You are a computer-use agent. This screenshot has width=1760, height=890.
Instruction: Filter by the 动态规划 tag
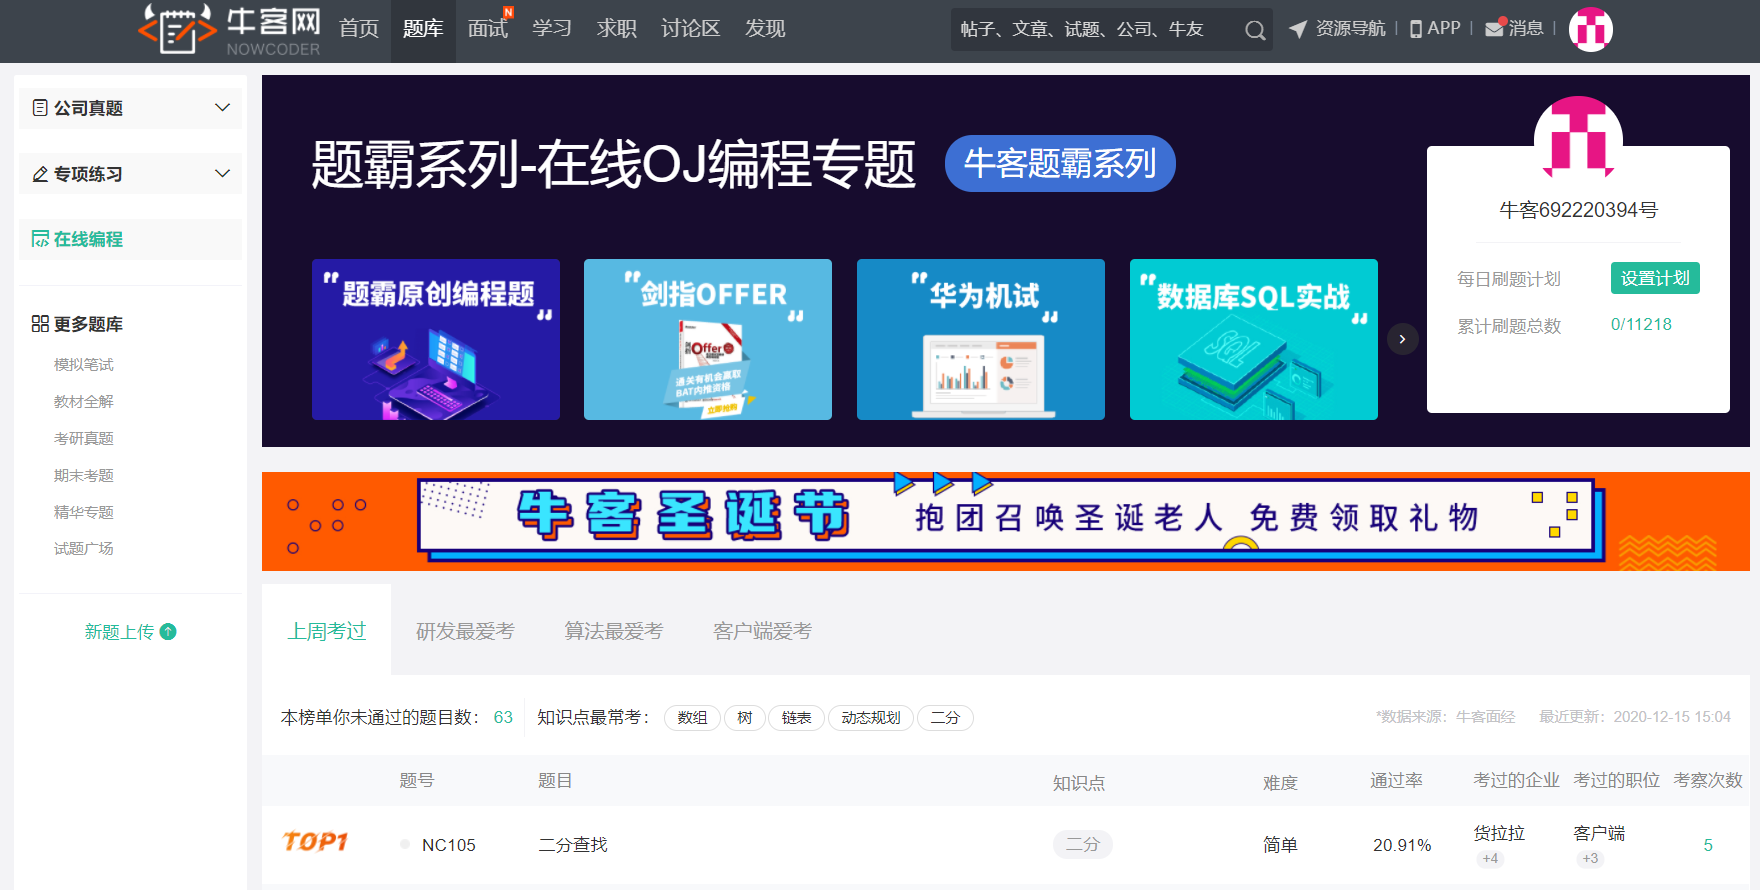871,718
